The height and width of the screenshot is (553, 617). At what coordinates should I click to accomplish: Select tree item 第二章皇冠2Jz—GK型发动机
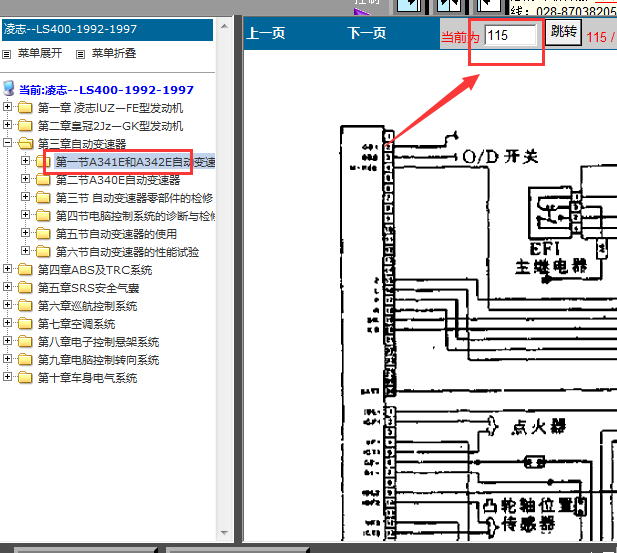tap(110, 126)
